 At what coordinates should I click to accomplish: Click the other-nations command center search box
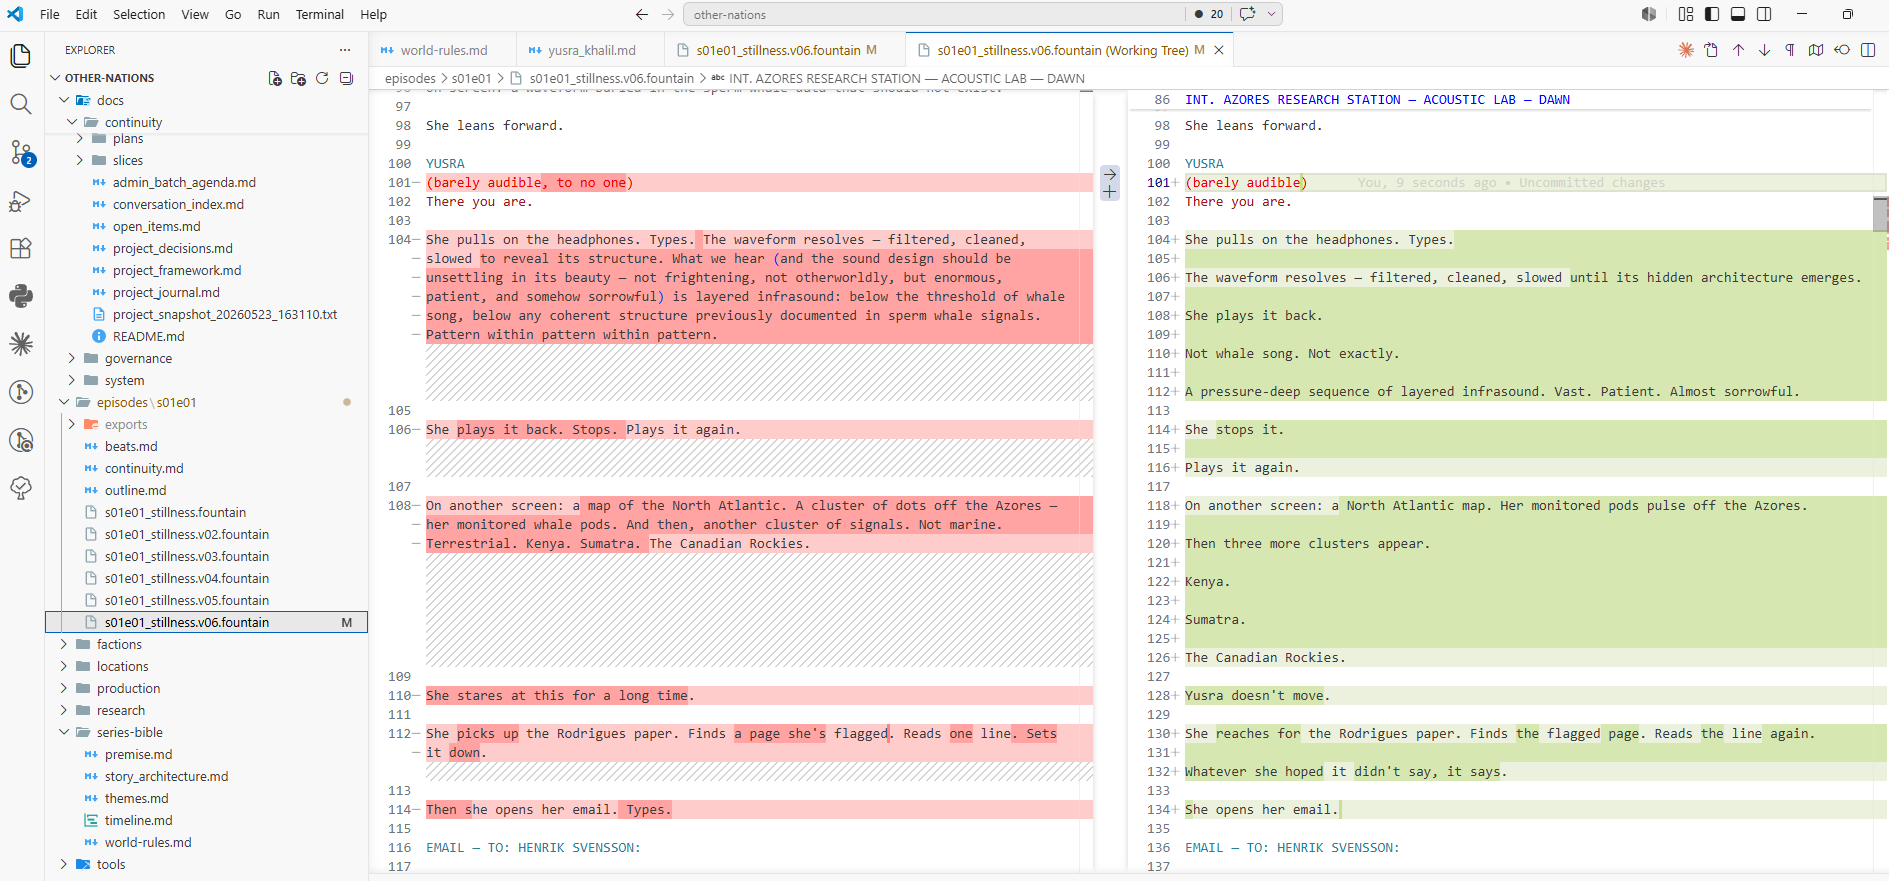934,14
